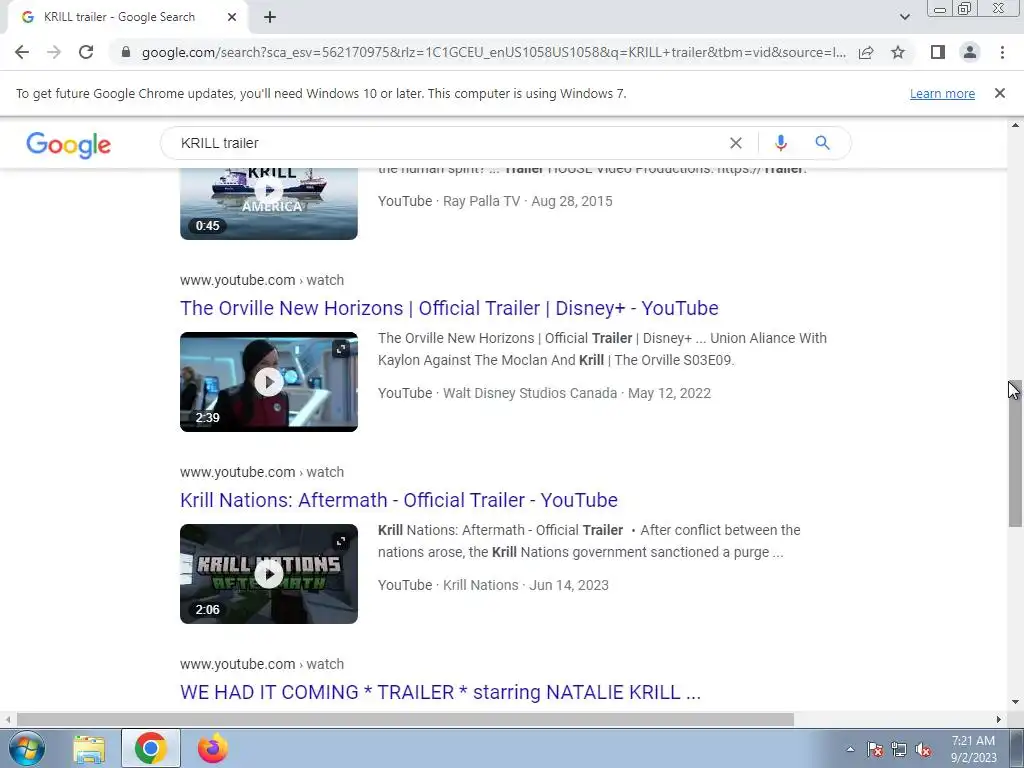
Task: Expand preview icon on Krill Nations thumbnail
Action: click(341, 541)
